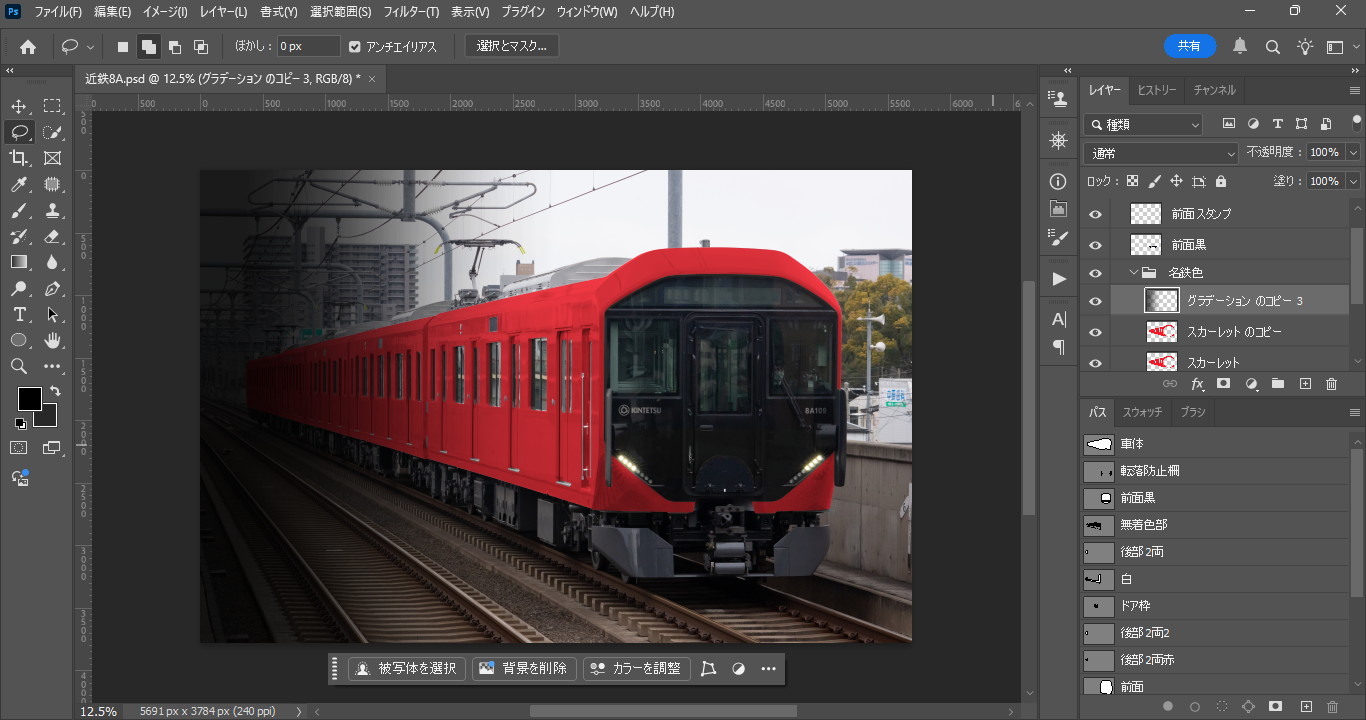Viewport: 1366px width, 720px height.
Task: Collapse the 名鉄色 layer group
Action: pyautogui.click(x=1134, y=273)
